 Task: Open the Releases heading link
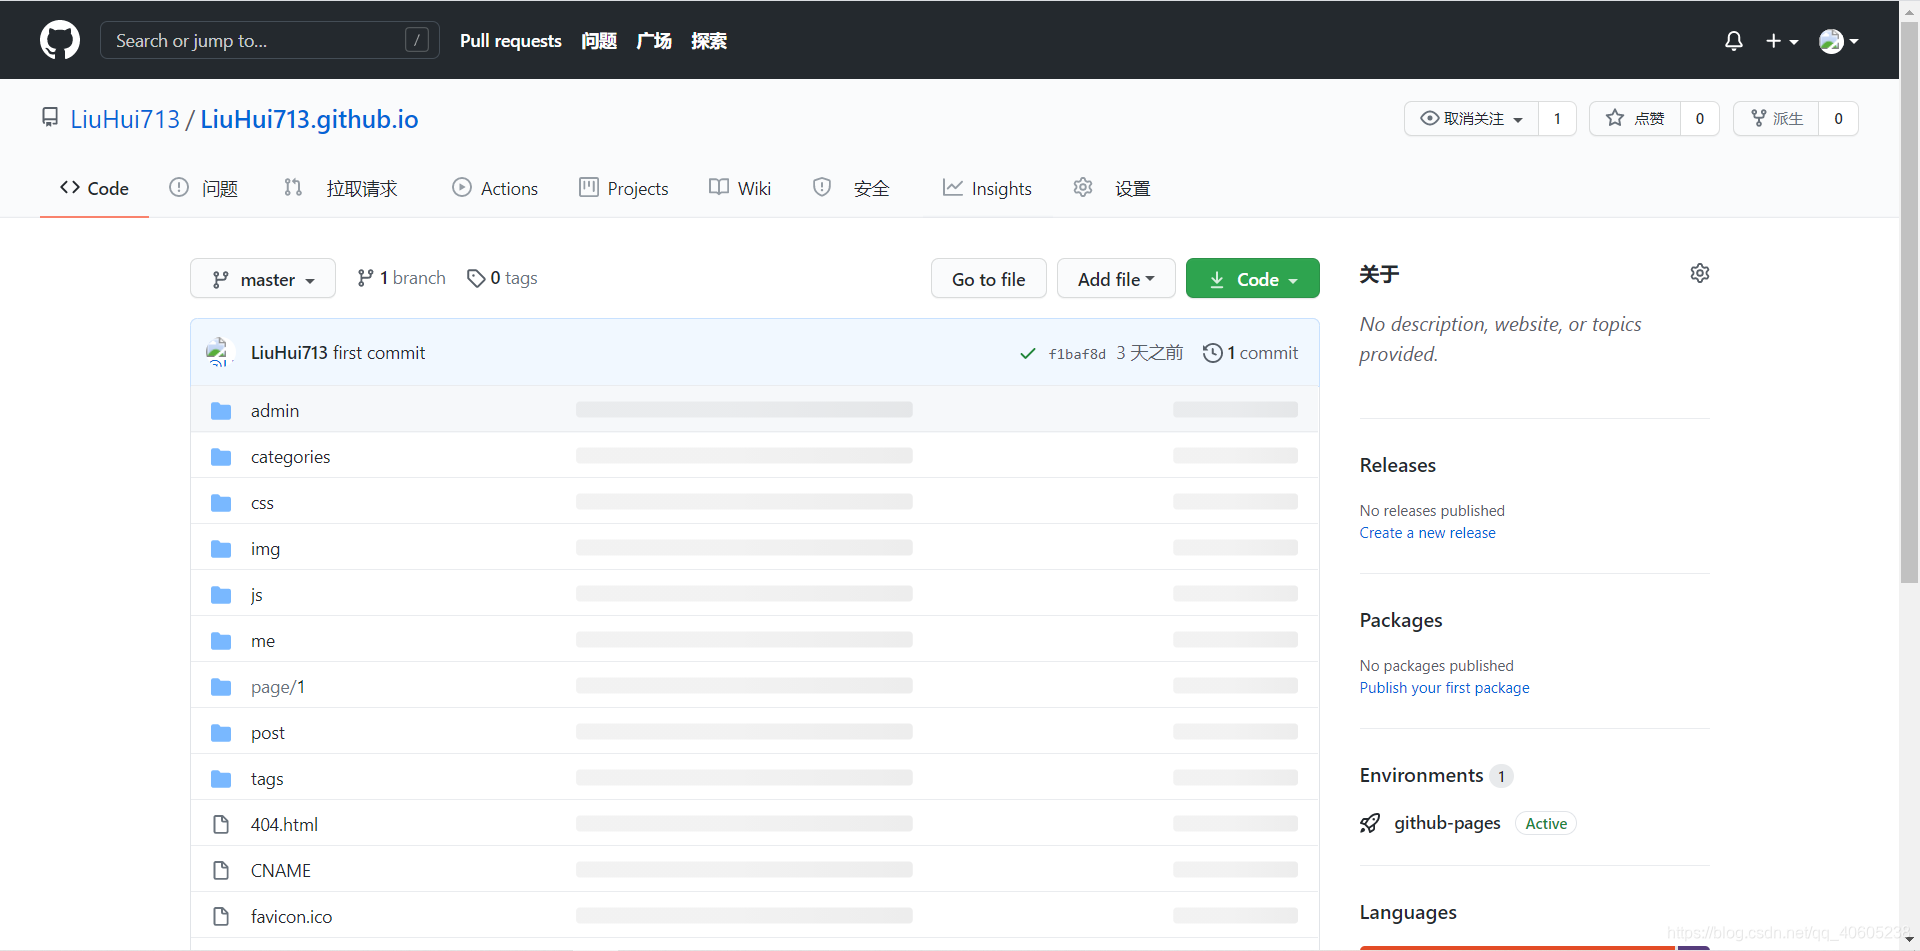(x=1398, y=465)
